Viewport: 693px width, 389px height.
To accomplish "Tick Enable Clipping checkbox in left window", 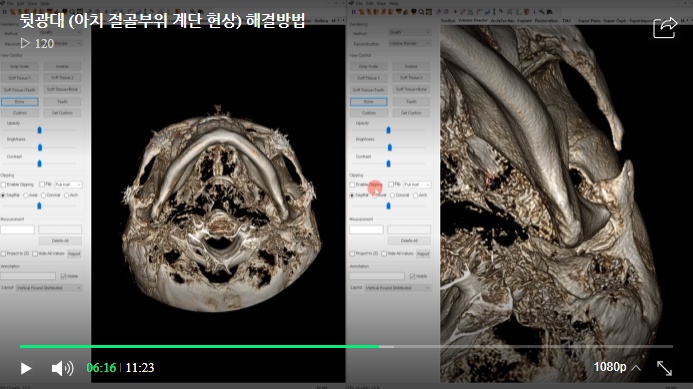I will coord(3,184).
